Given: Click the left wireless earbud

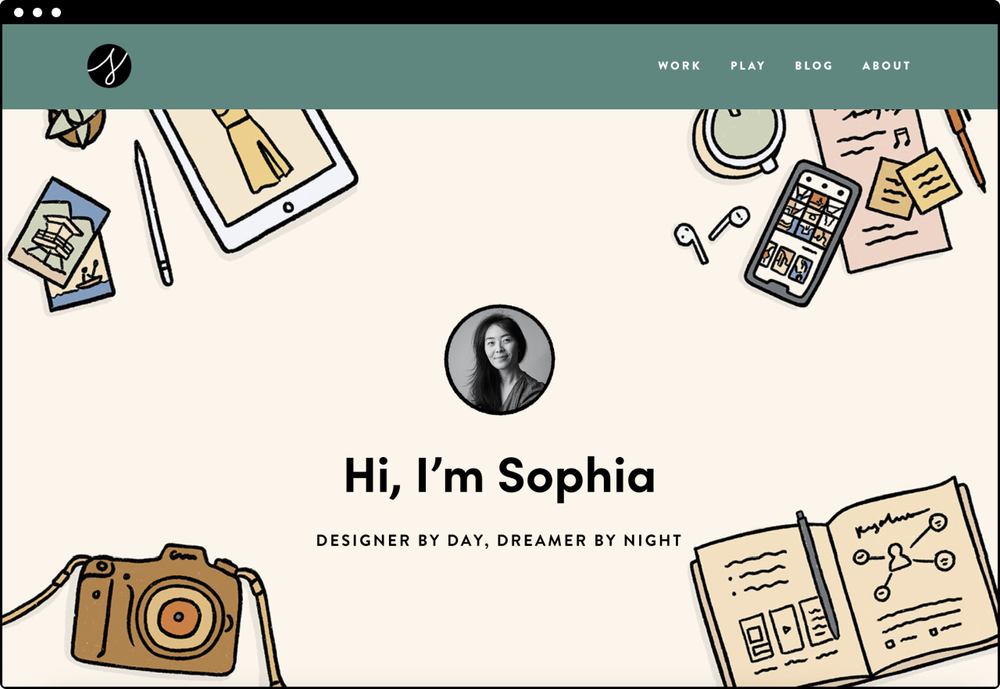Looking at the screenshot, I should click(x=691, y=242).
